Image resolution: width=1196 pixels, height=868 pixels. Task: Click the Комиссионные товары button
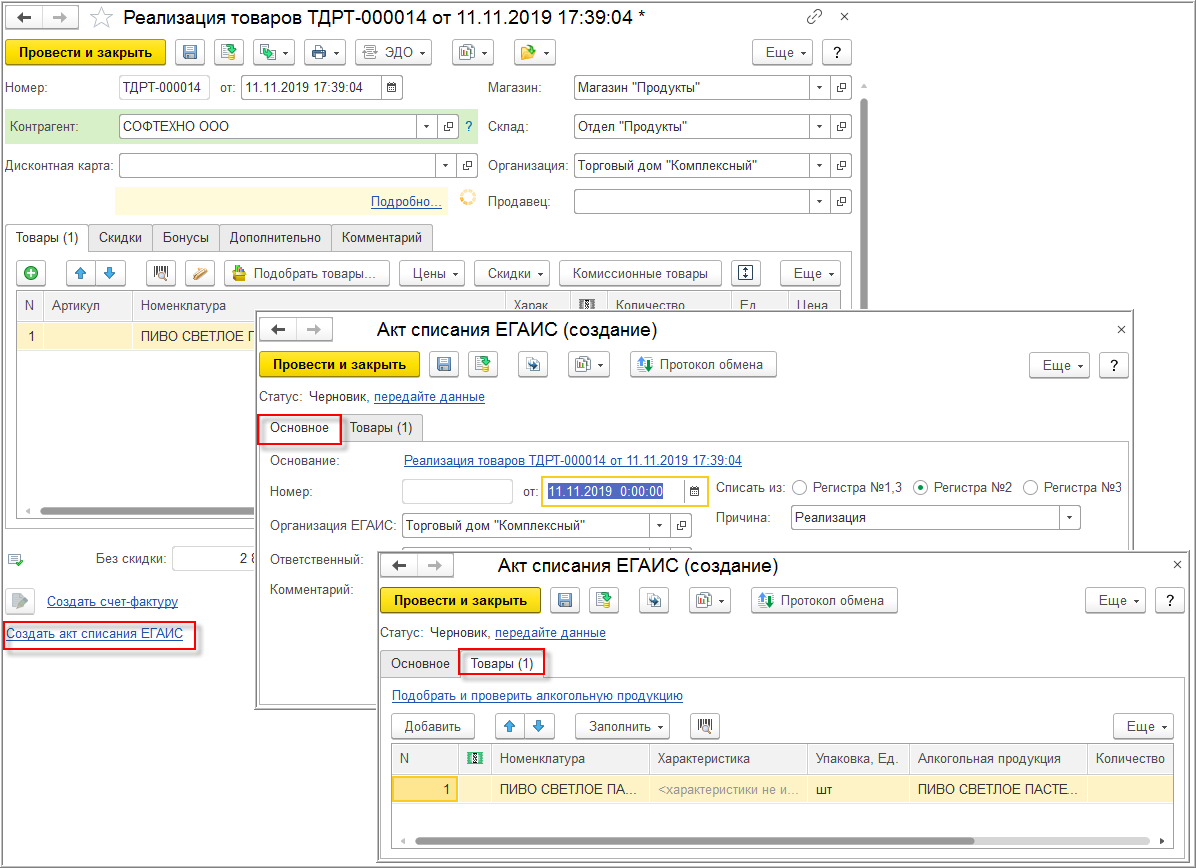[x=640, y=273]
